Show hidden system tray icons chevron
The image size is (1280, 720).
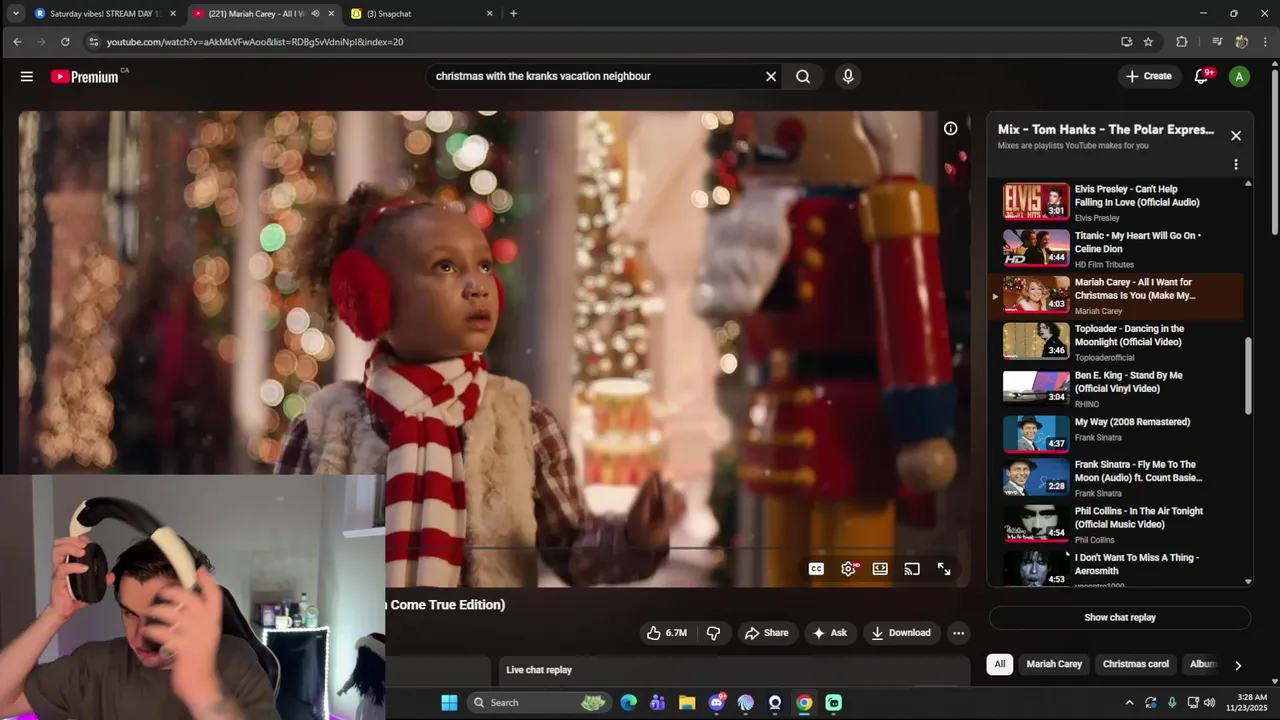pos(1129,703)
